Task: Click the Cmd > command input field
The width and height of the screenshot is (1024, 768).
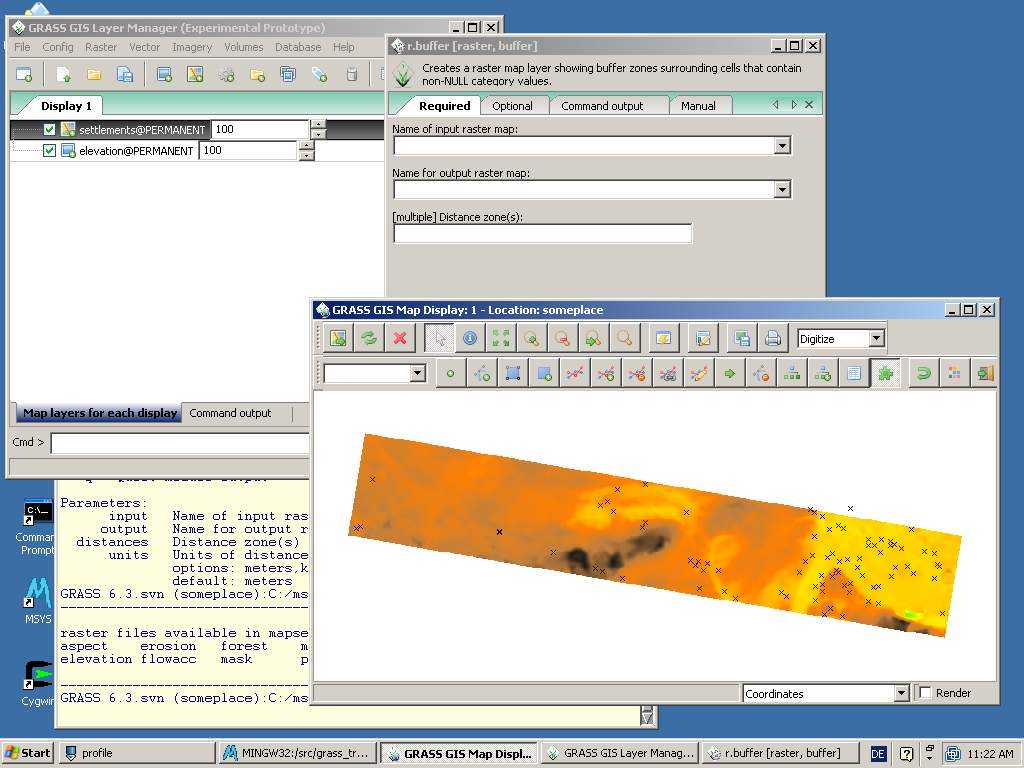Action: click(180, 443)
